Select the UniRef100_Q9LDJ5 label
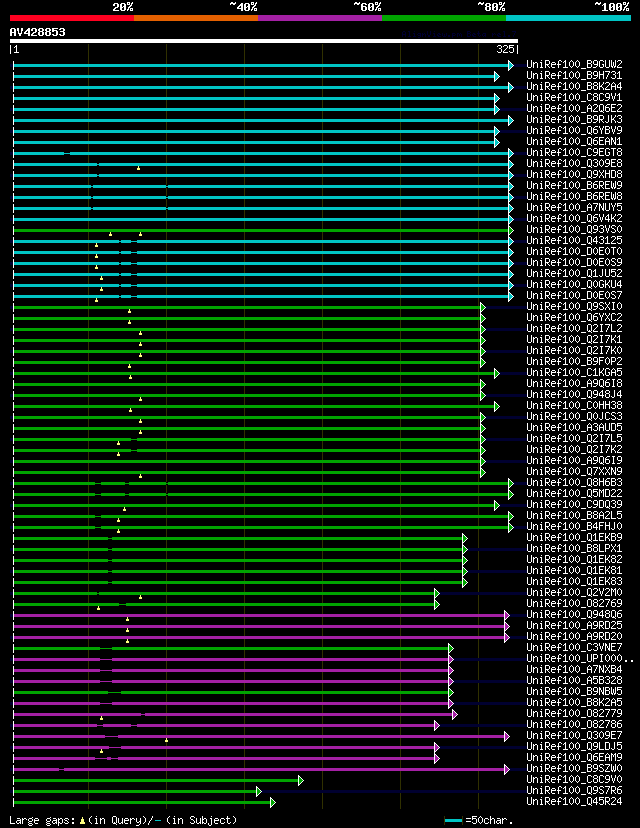Screen dimensions: 640x828 [x=575, y=746]
